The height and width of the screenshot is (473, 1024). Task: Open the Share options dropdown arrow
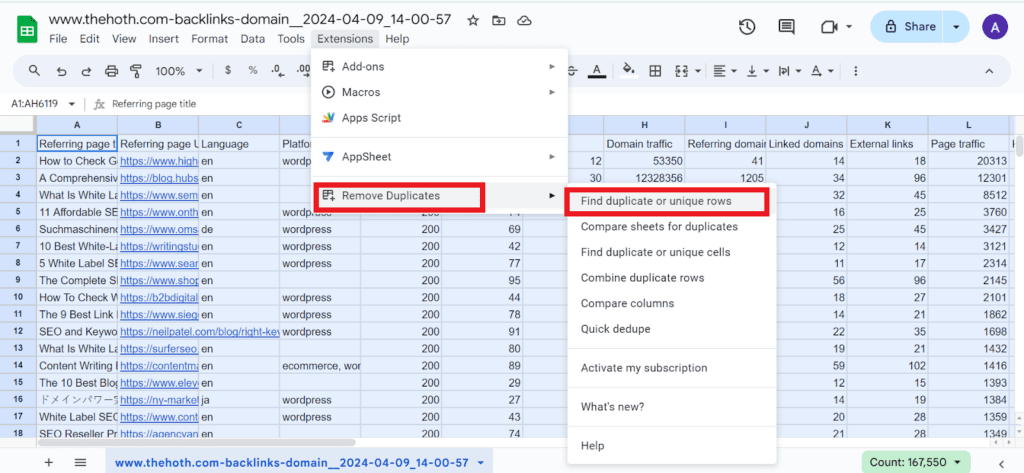pos(957,27)
